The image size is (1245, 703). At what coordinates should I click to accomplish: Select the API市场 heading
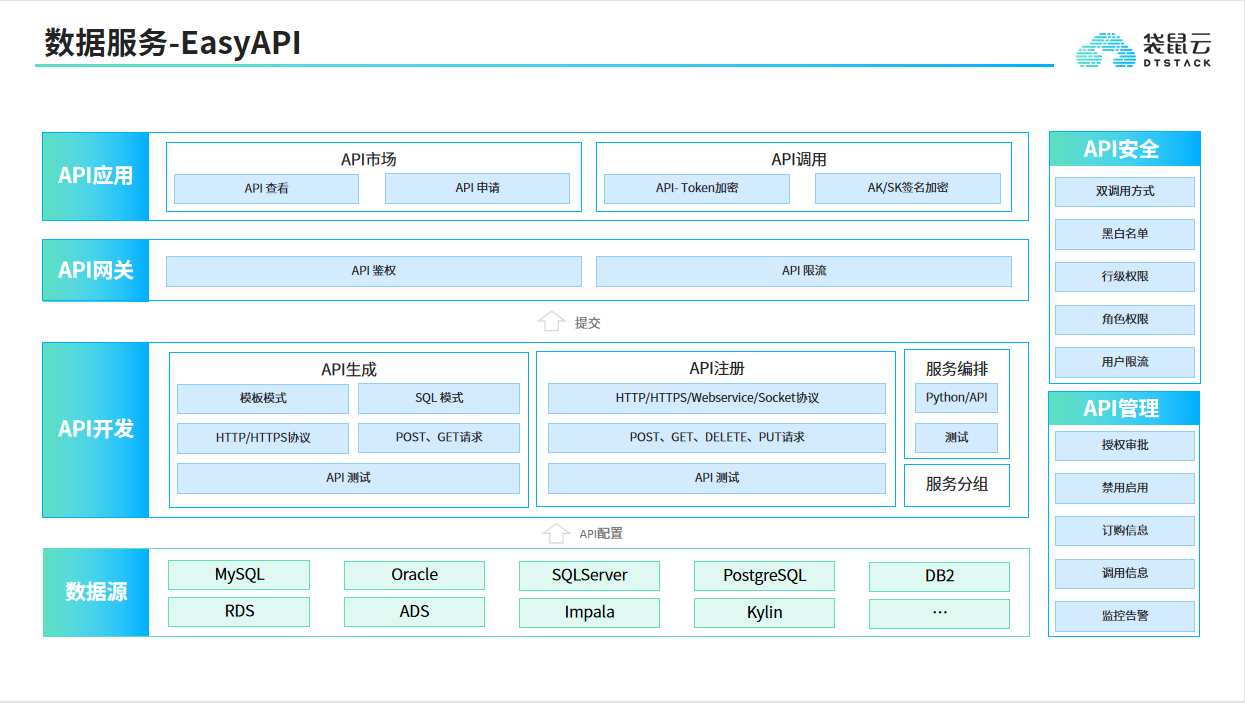369,159
